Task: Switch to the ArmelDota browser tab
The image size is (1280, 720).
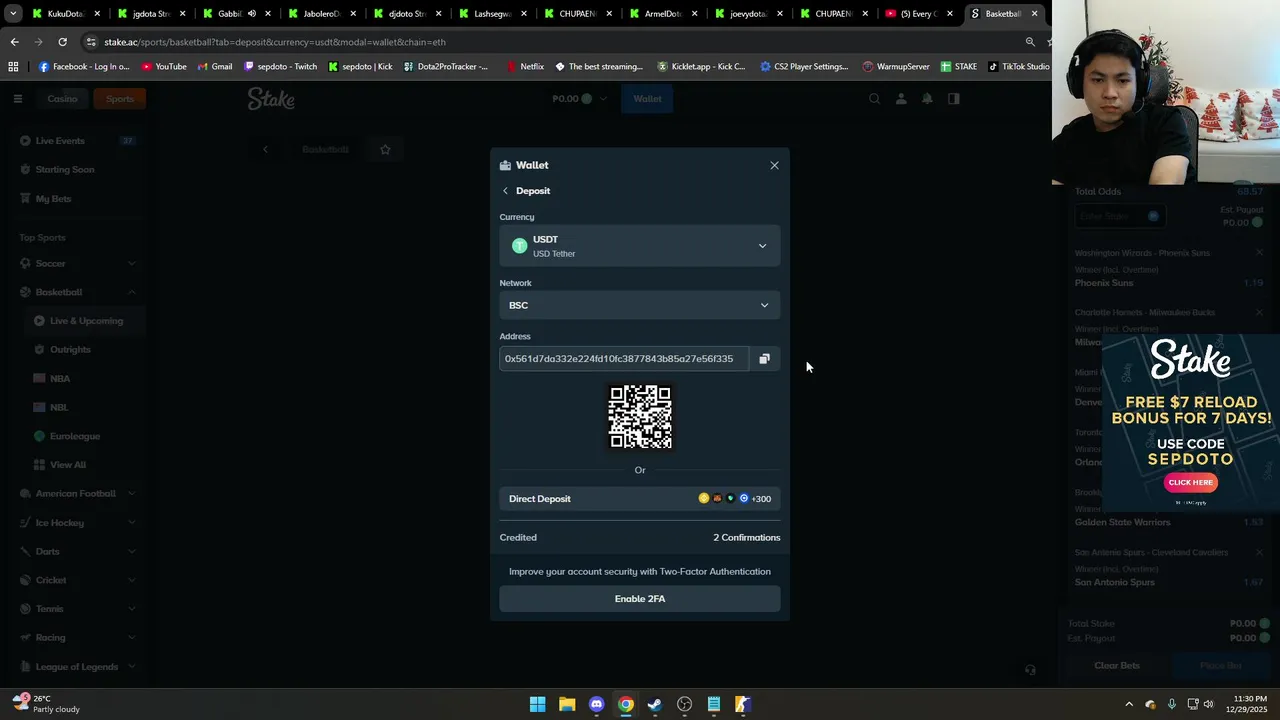Action: click(662, 14)
